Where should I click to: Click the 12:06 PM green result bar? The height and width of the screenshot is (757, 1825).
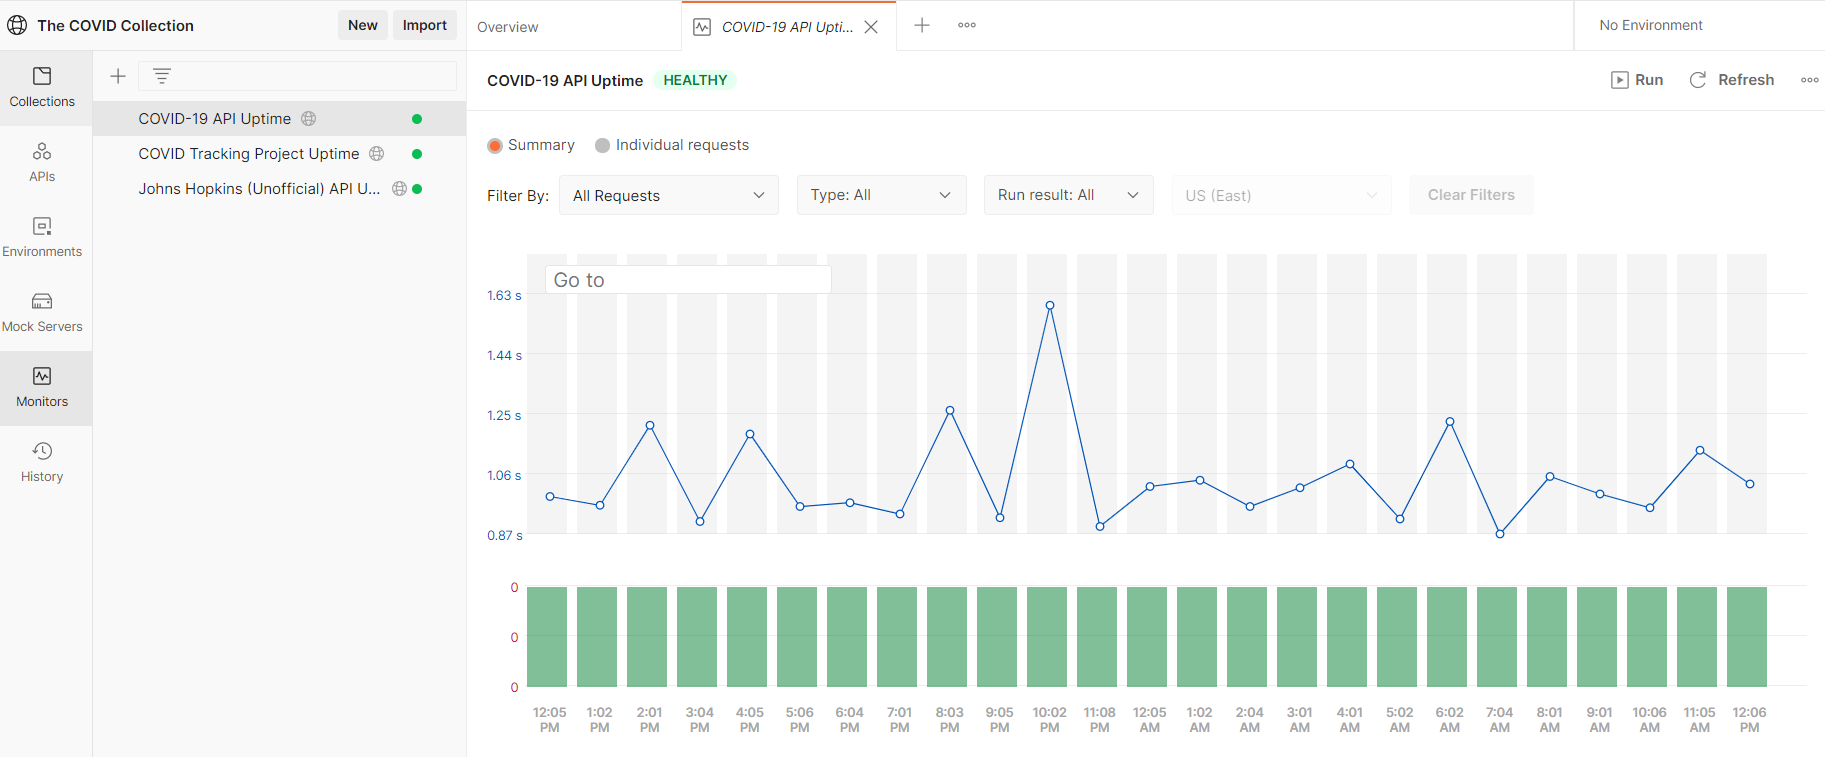click(x=1747, y=636)
